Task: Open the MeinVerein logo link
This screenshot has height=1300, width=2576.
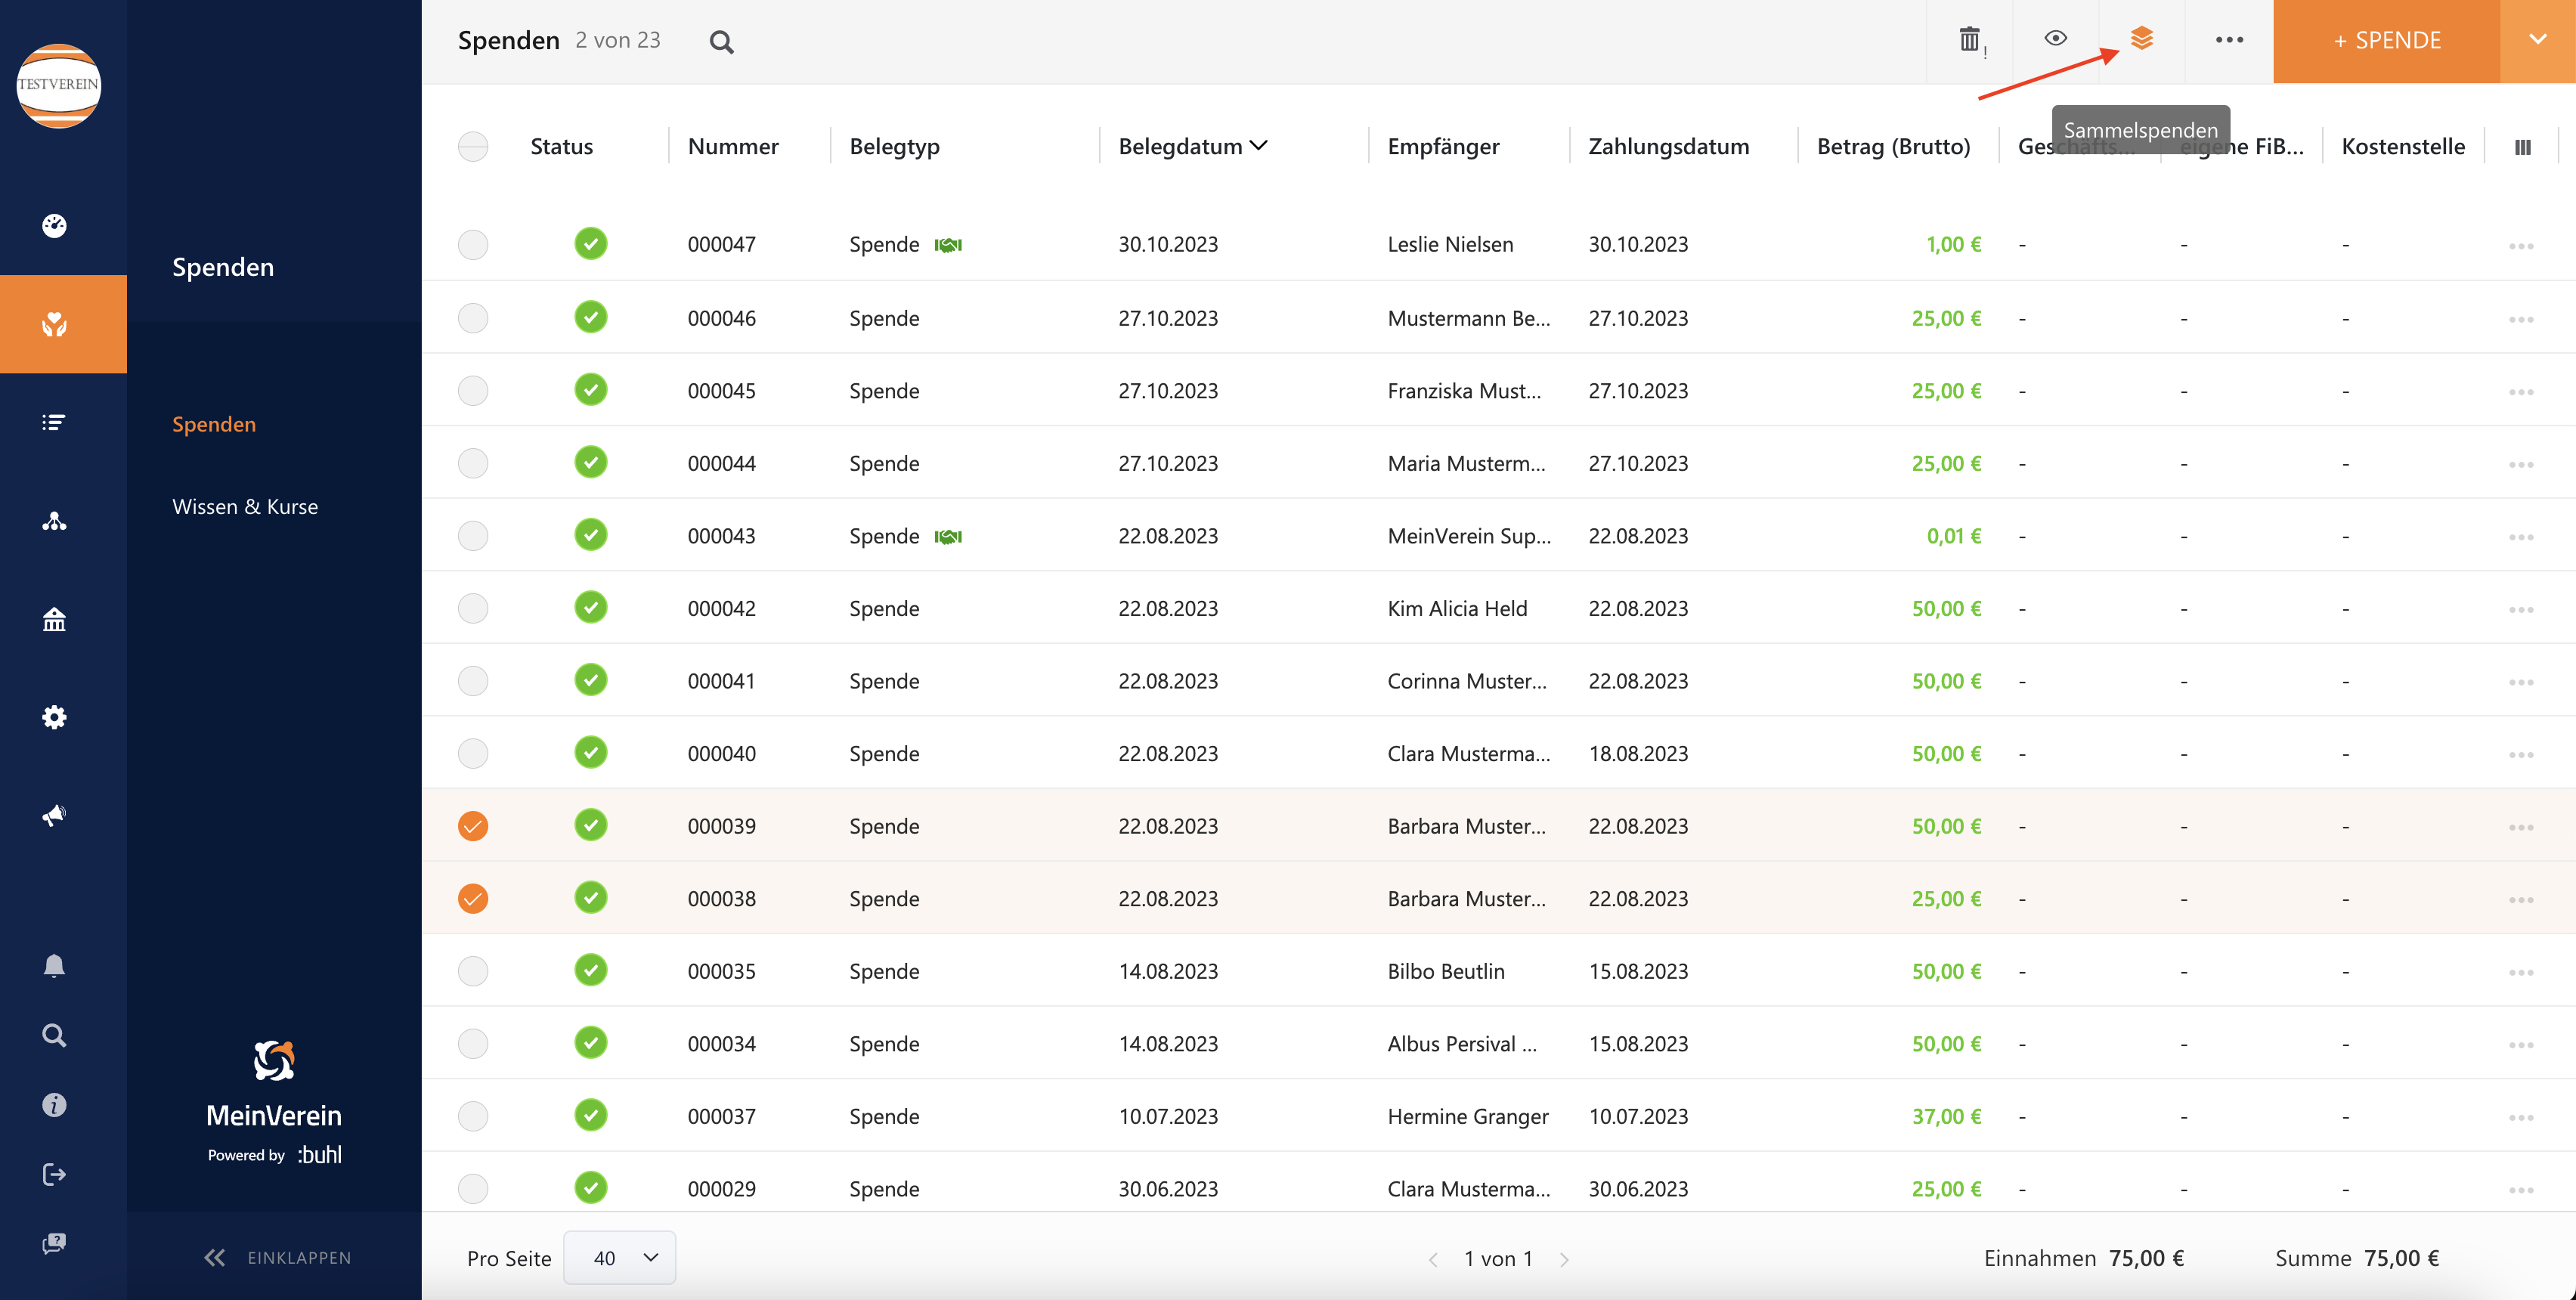Action: 274,1102
